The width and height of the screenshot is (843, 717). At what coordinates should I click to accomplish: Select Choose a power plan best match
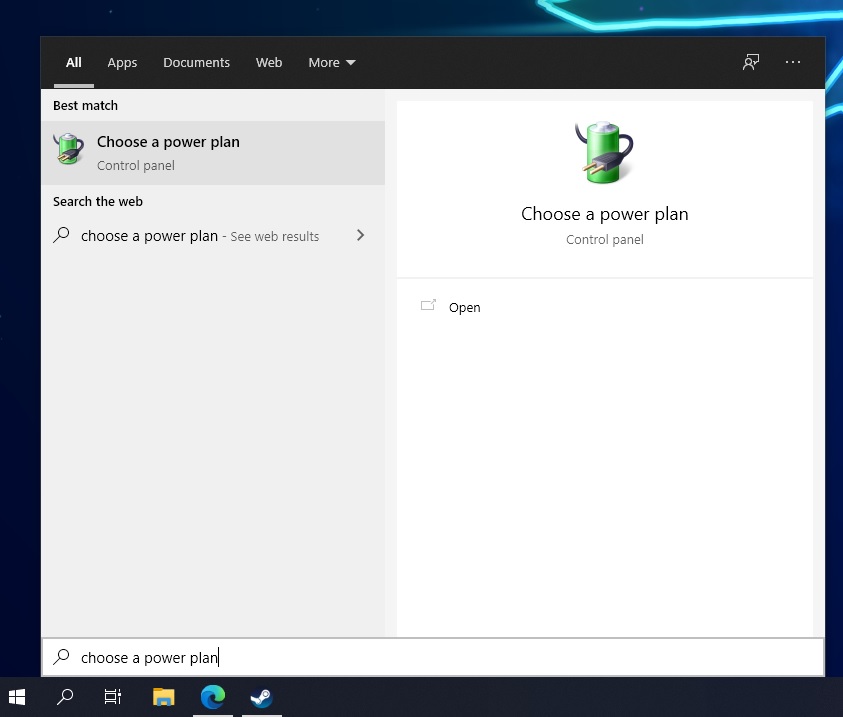(x=213, y=153)
